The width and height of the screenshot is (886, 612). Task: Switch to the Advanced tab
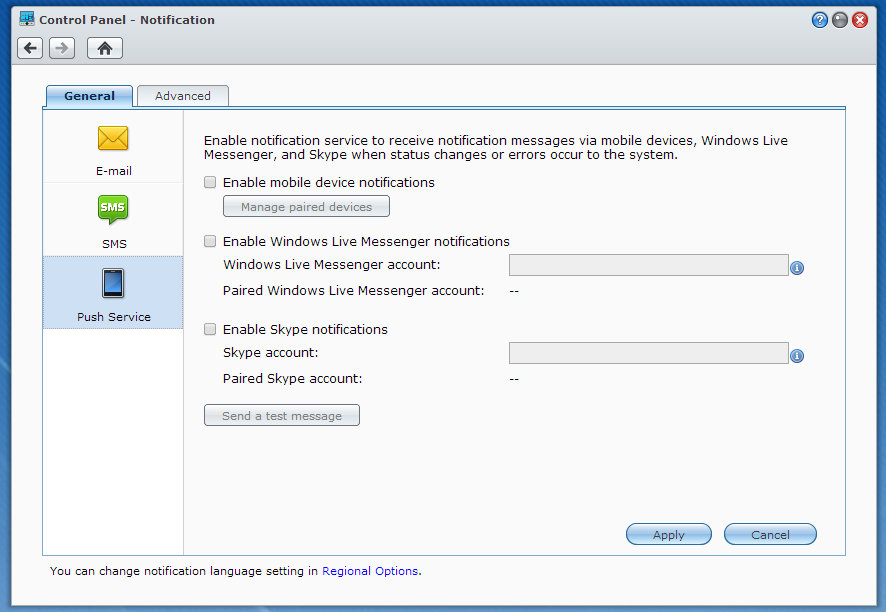tap(183, 96)
